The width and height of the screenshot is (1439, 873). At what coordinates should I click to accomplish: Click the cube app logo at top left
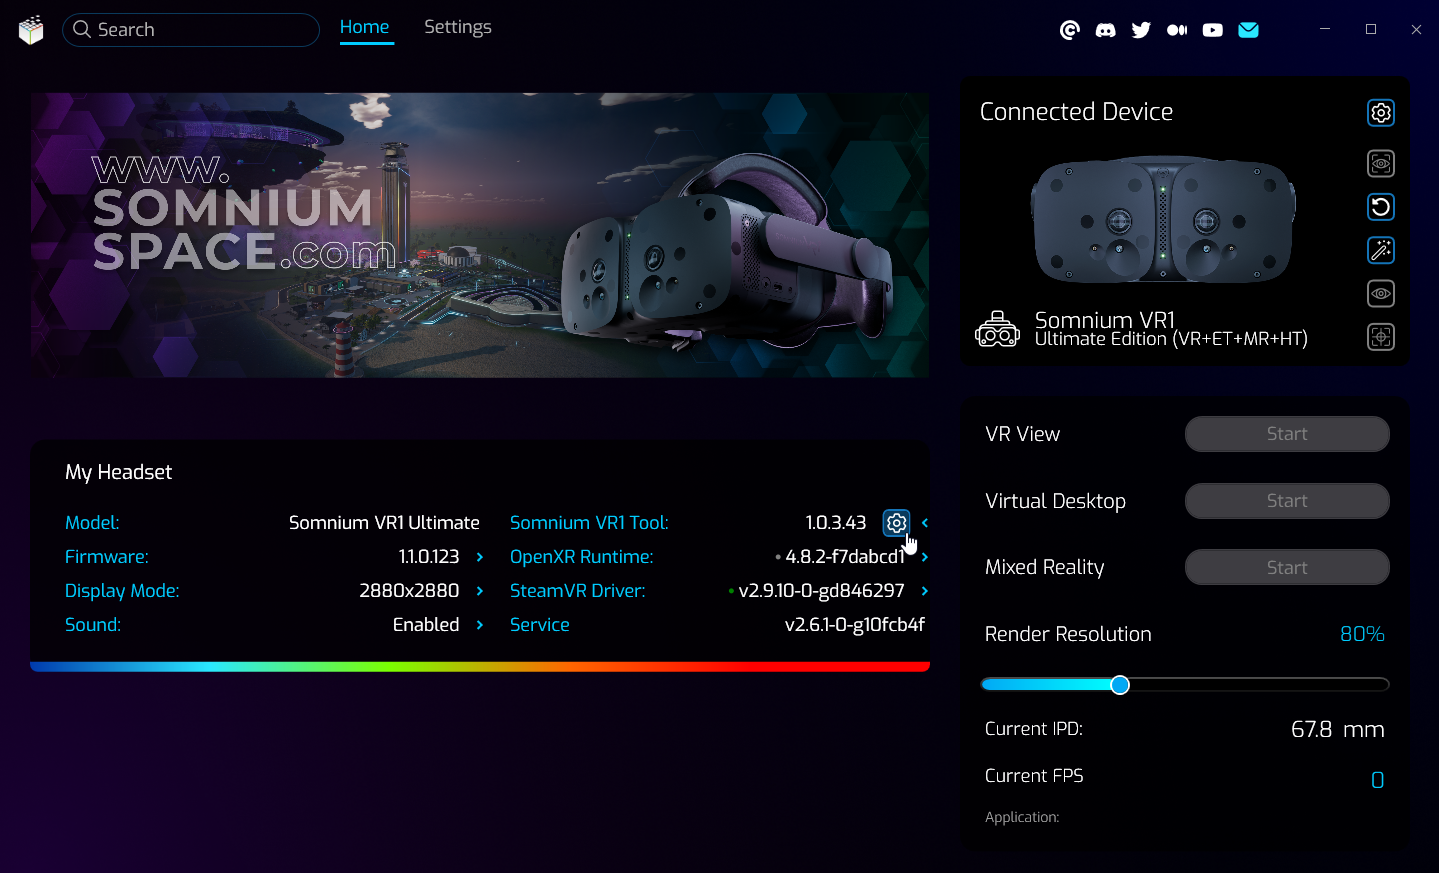coord(31,30)
